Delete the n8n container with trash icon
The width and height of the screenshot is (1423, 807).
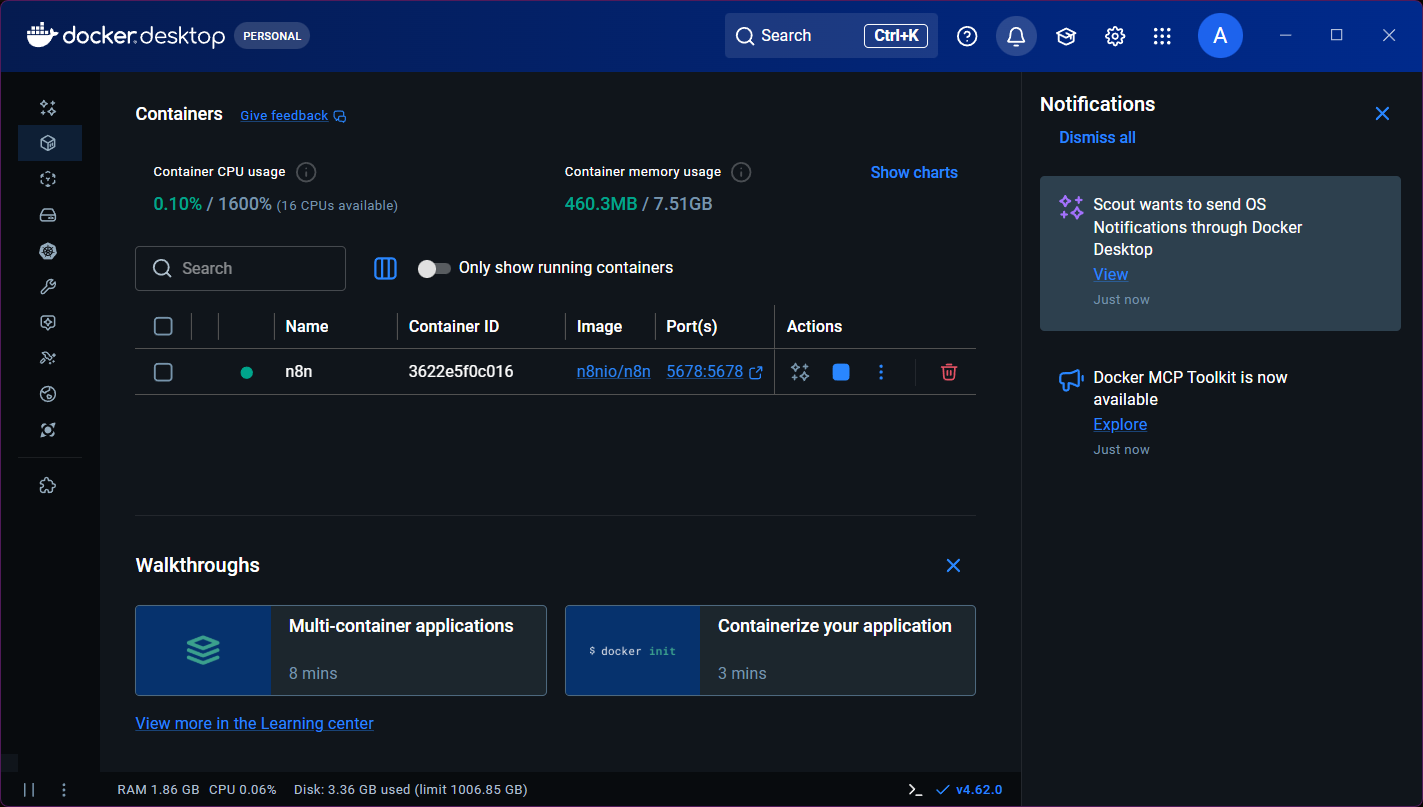click(949, 372)
